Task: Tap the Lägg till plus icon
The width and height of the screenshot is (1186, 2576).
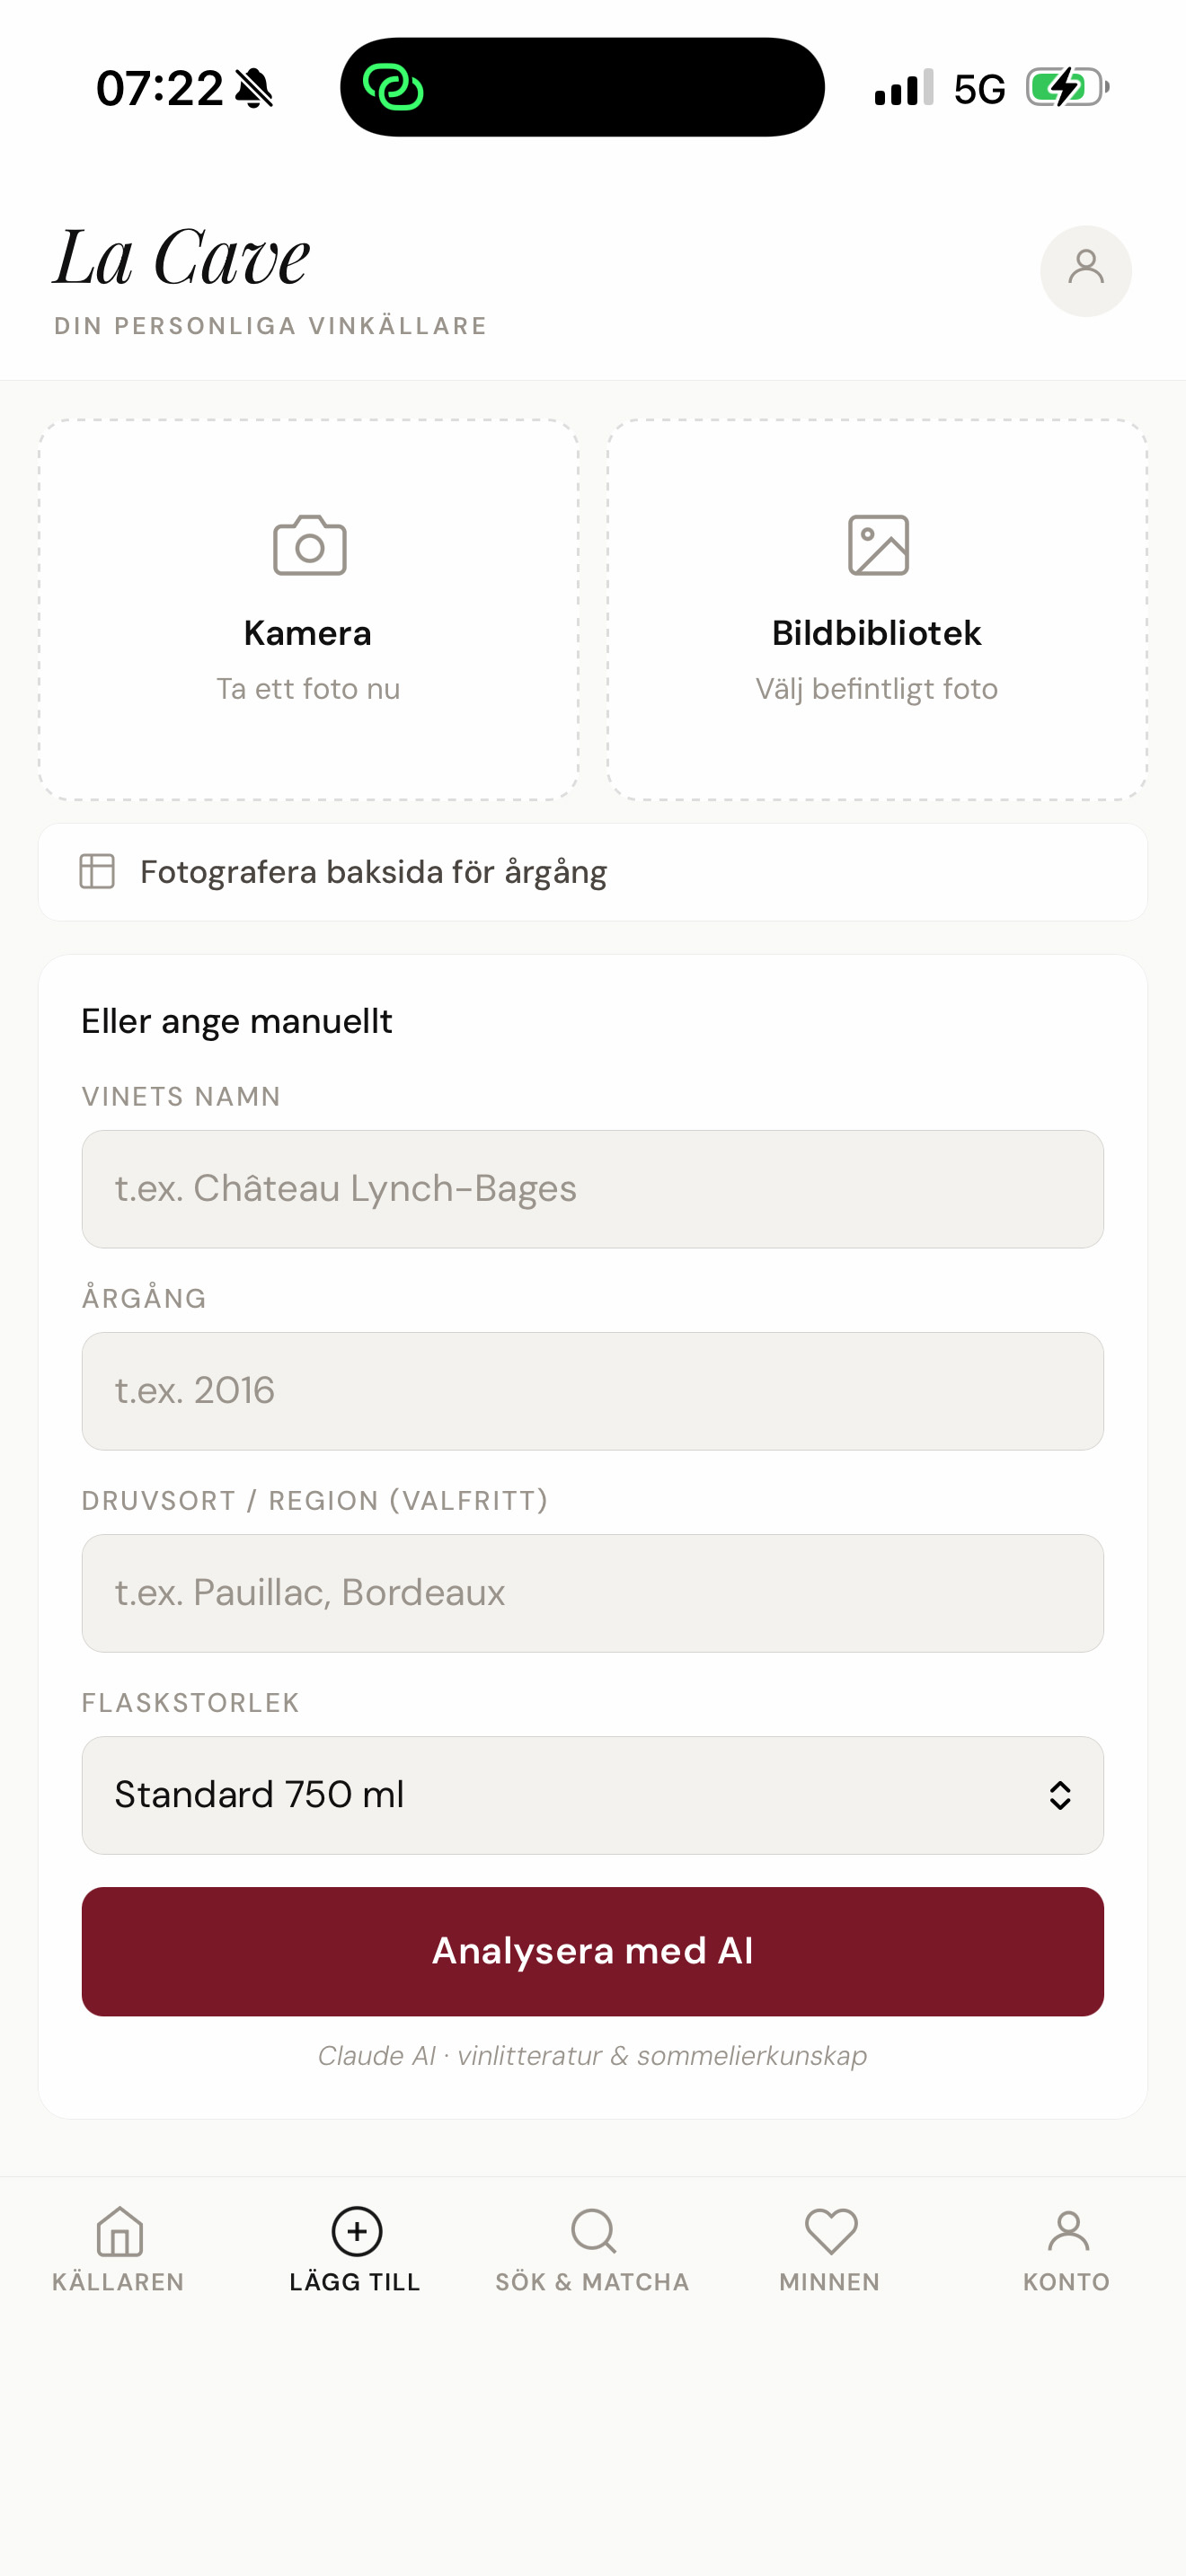Action: (356, 2231)
